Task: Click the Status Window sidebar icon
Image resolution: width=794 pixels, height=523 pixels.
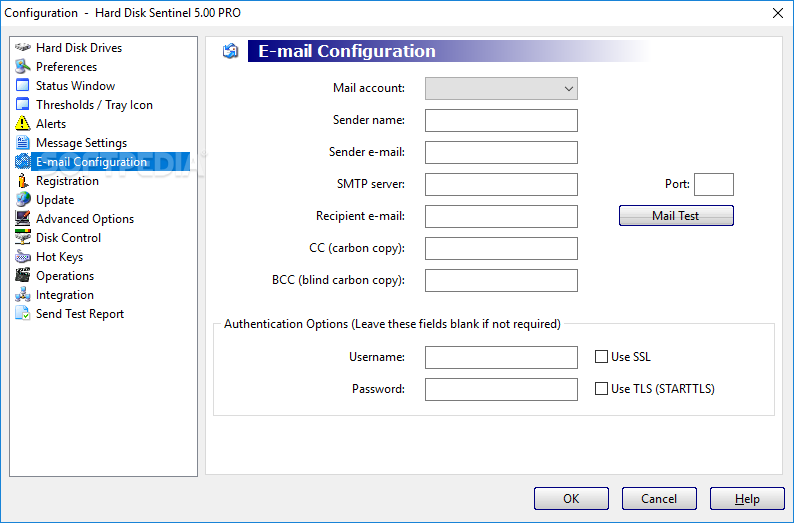Action: (x=23, y=86)
